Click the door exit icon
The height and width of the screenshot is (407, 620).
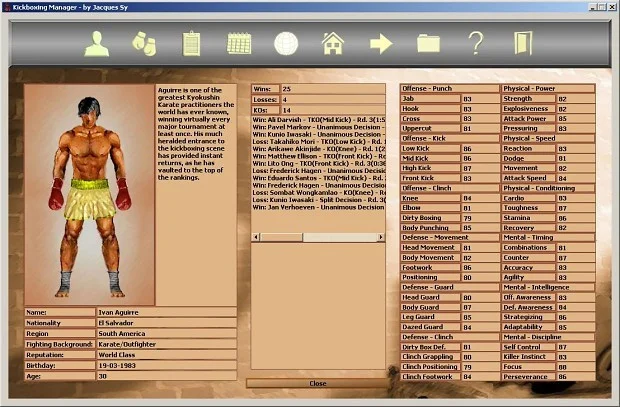tap(523, 44)
